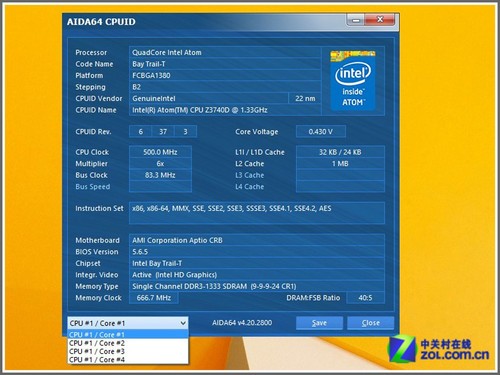Click the Intel Bay Trail-T chipset value
The image size is (500, 375).
point(257,263)
